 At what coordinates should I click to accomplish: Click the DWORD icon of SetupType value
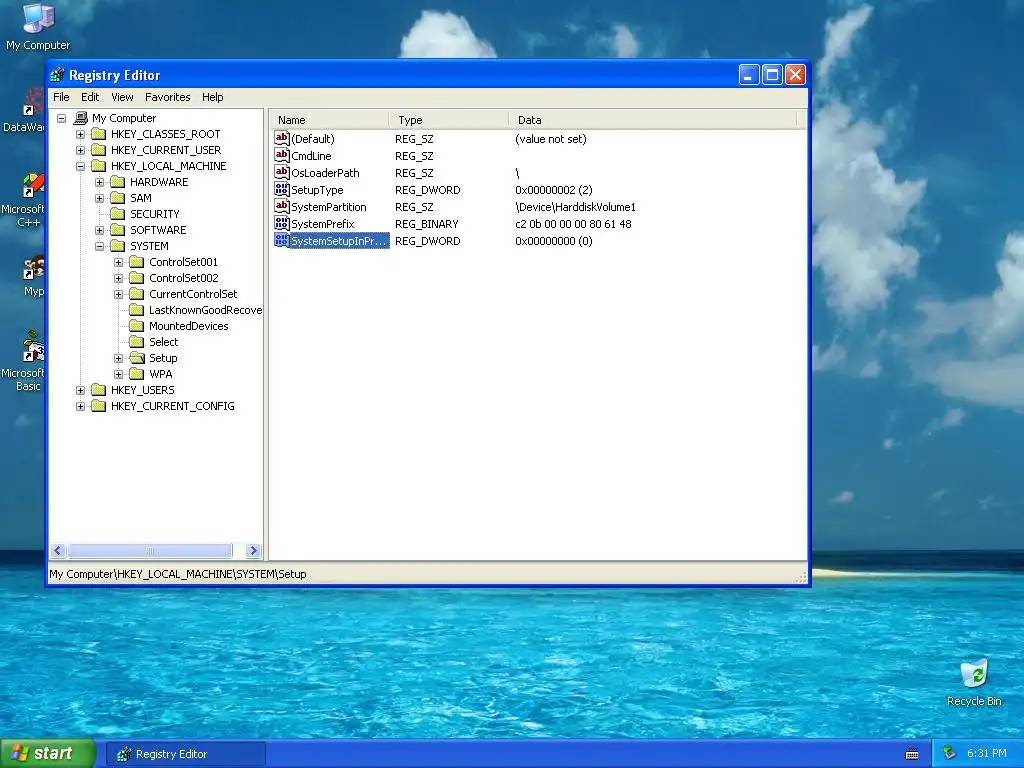[281, 189]
